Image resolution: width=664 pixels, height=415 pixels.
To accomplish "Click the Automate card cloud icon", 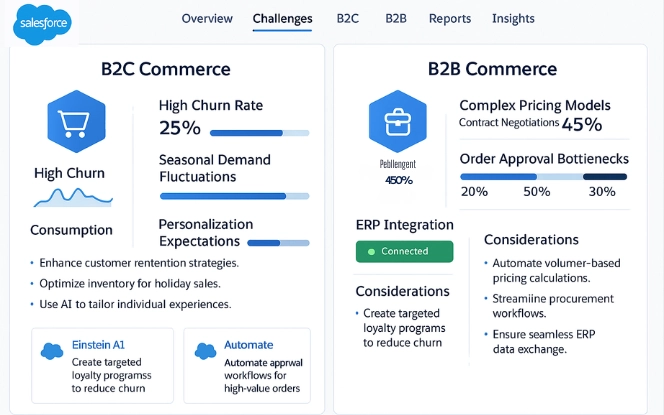I will (x=207, y=351).
